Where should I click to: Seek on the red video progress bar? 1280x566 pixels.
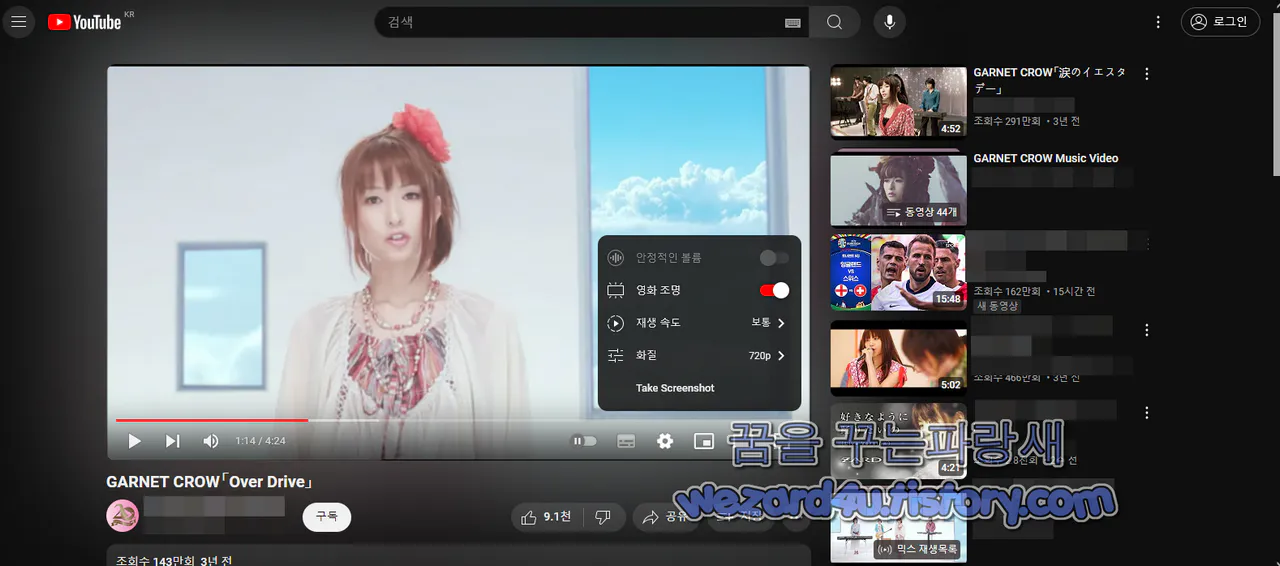tap(459, 420)
